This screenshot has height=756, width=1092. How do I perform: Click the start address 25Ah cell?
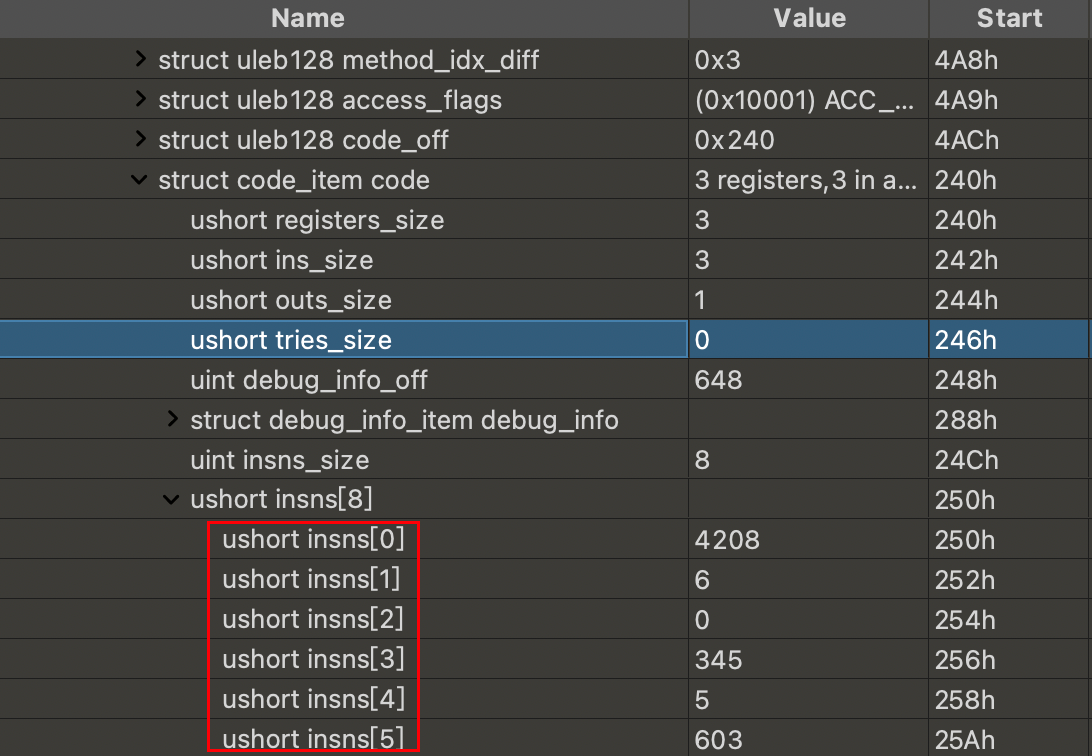point(965,740)
